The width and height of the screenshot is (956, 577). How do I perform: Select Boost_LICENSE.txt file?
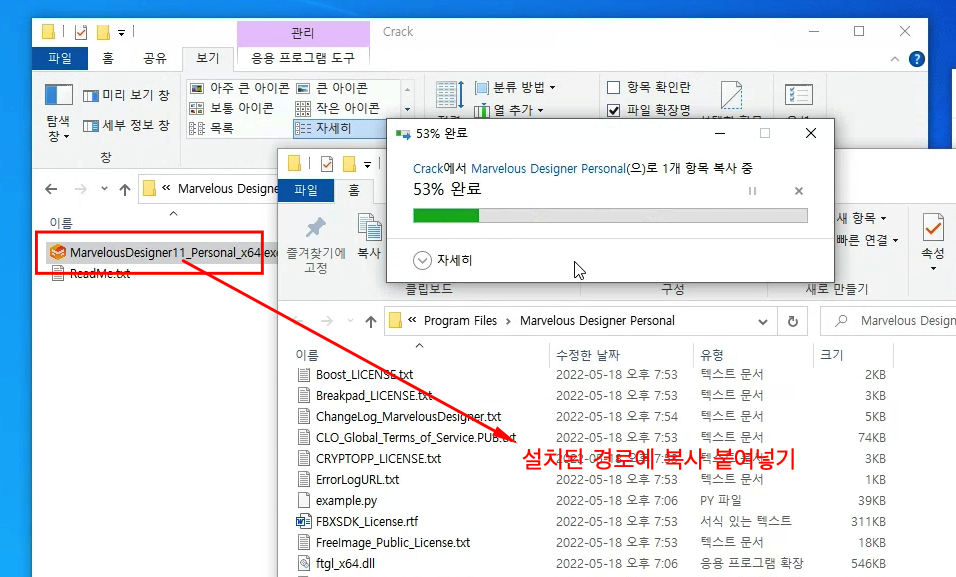[x=364, y=375]
